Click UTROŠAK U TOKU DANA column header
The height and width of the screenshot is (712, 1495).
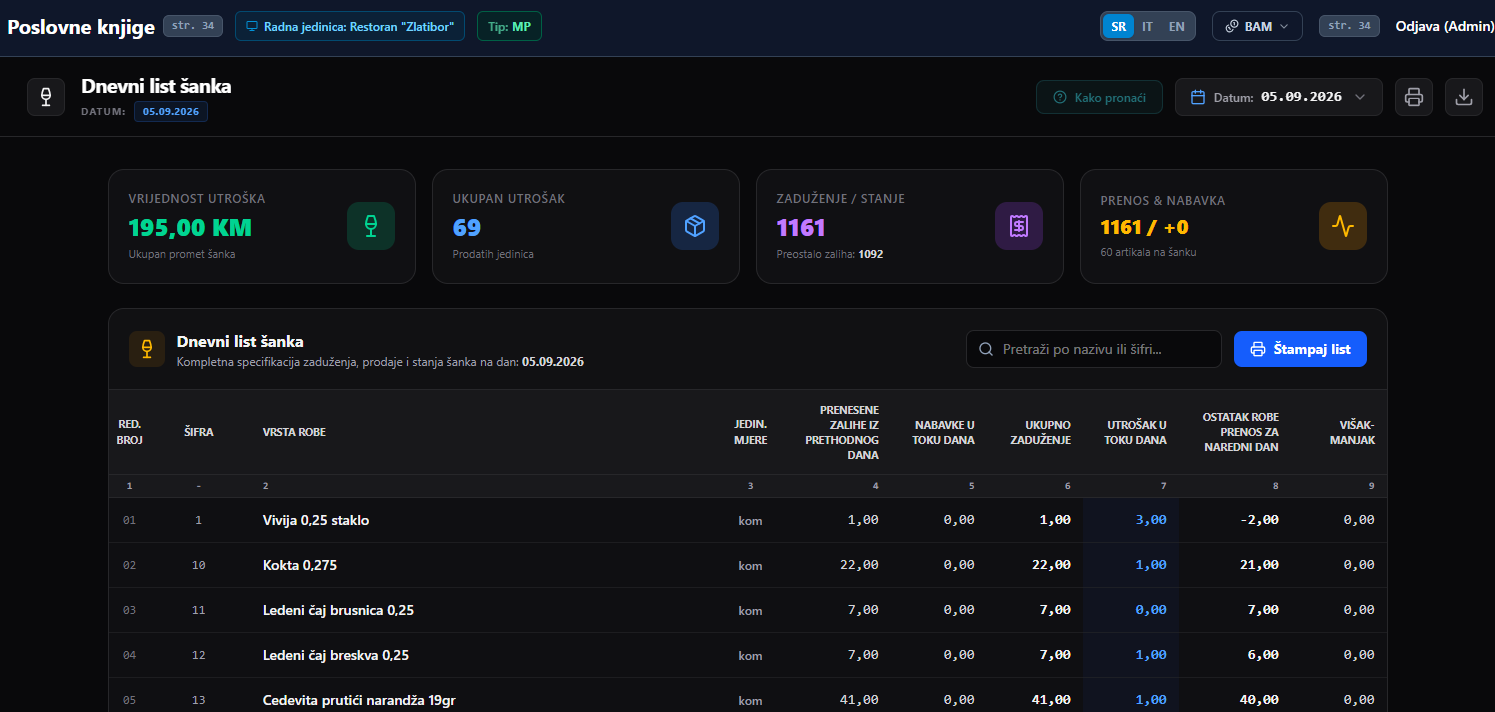[1135, 432]
